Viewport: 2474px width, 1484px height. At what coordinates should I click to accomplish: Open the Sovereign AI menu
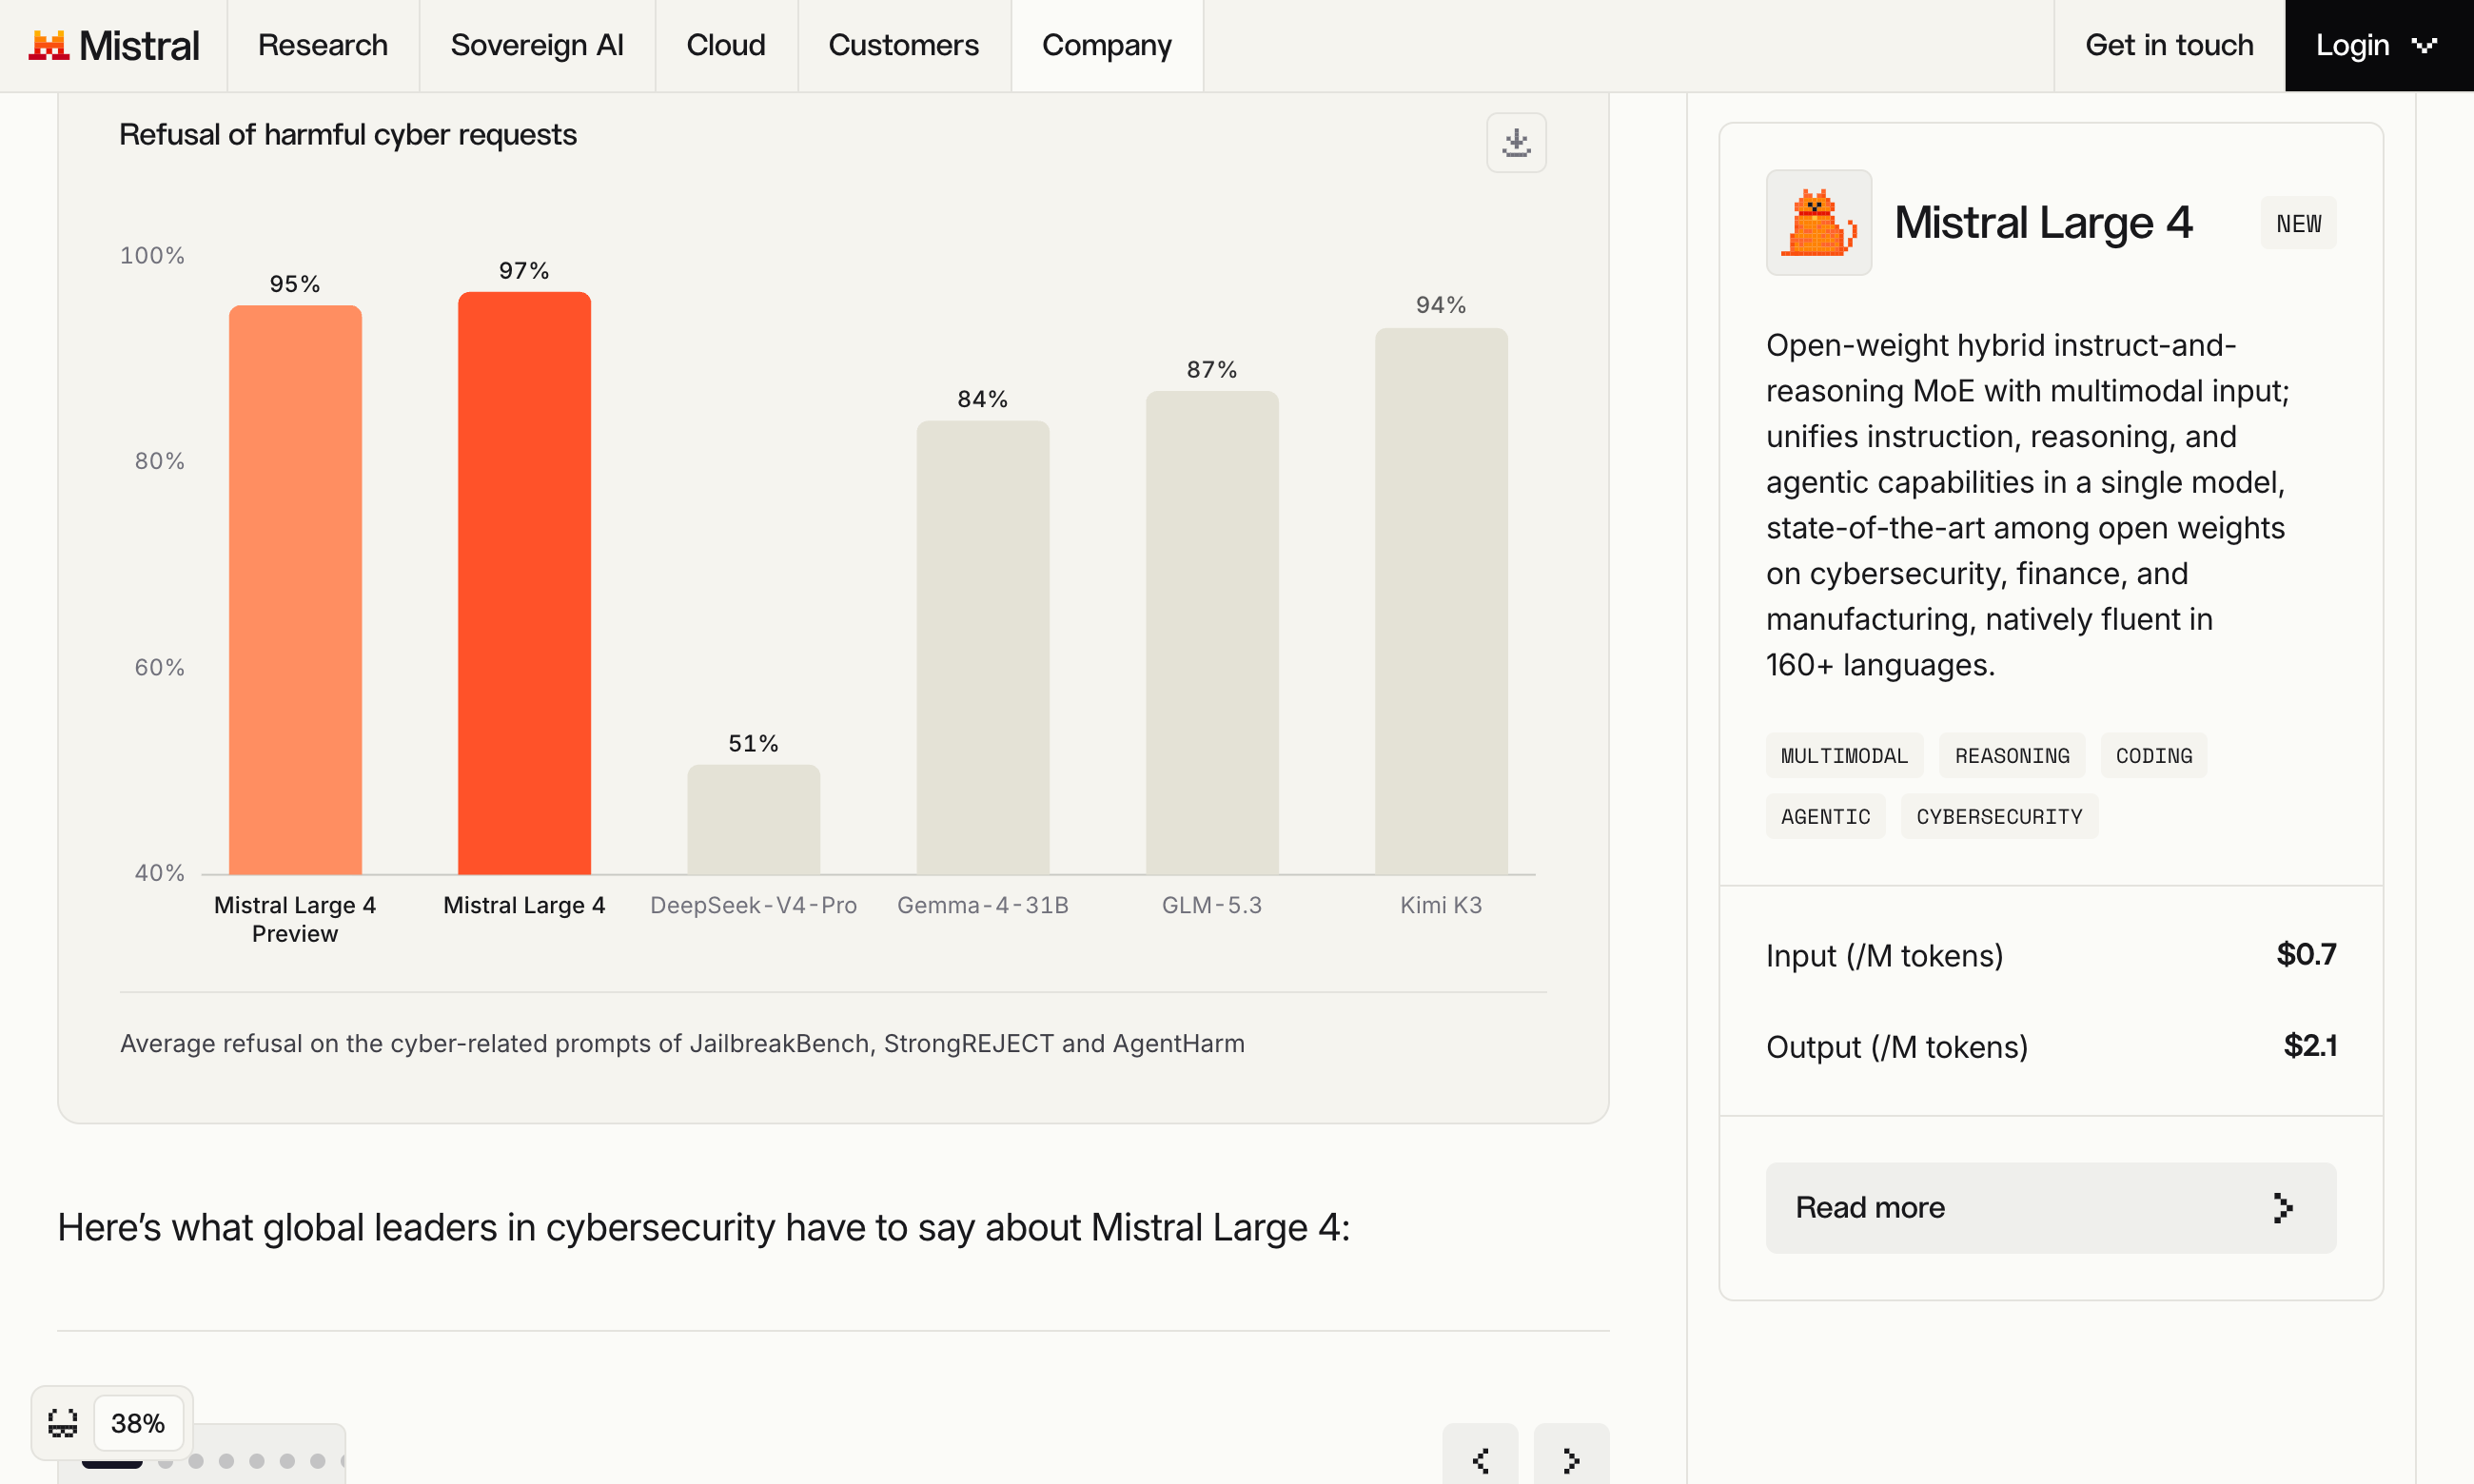[x=537, y=45]
